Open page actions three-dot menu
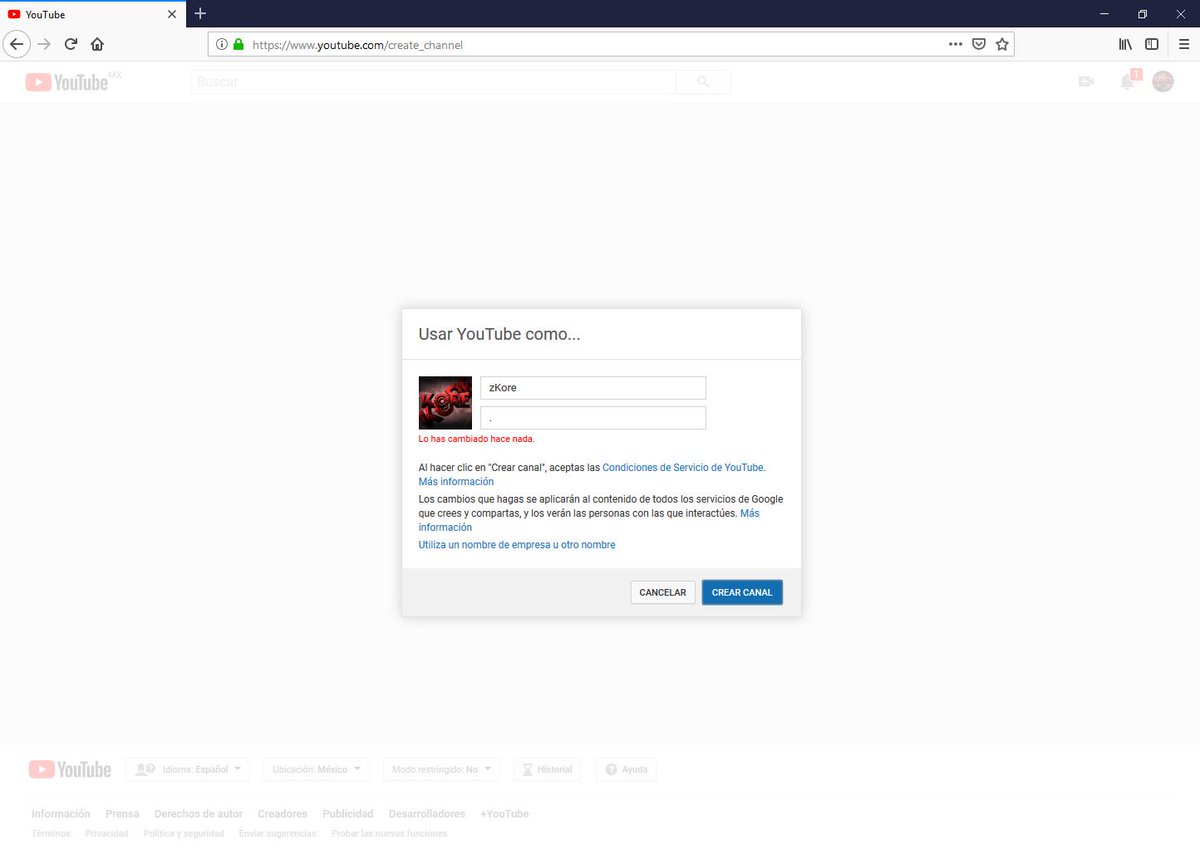Viewport: 1200px width, 864px height. click(956, 44)
